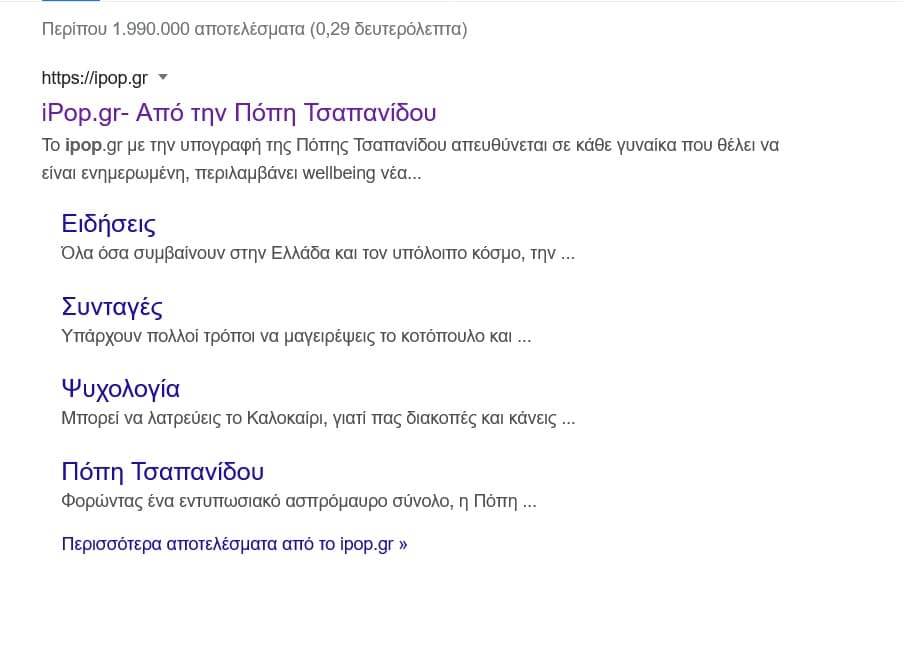The height and width of the screenshot is (662, 907).
Task: Open the Ειδήσεις sitelink
Action: click(x=109, y=223)
